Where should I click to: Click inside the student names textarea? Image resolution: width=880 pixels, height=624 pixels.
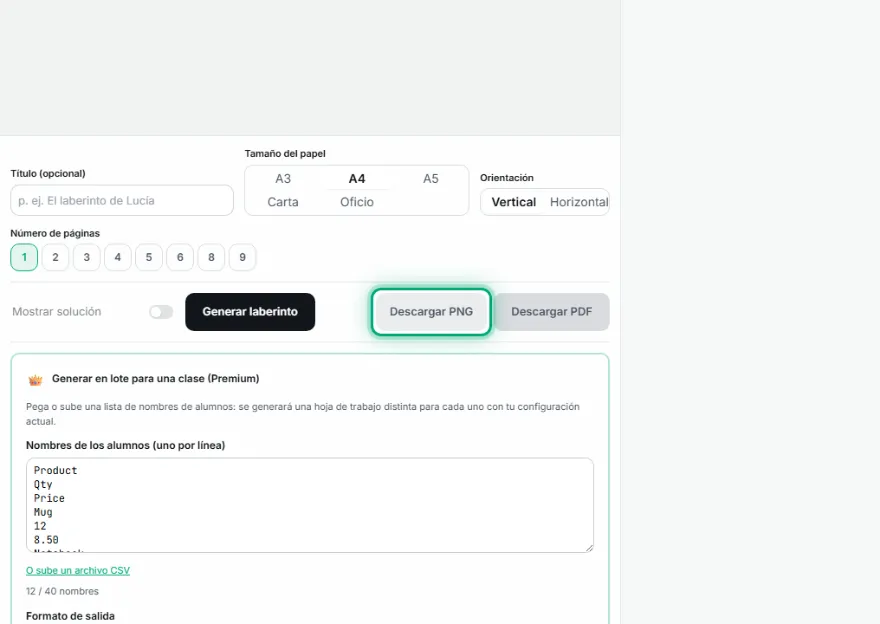(310, 505)
